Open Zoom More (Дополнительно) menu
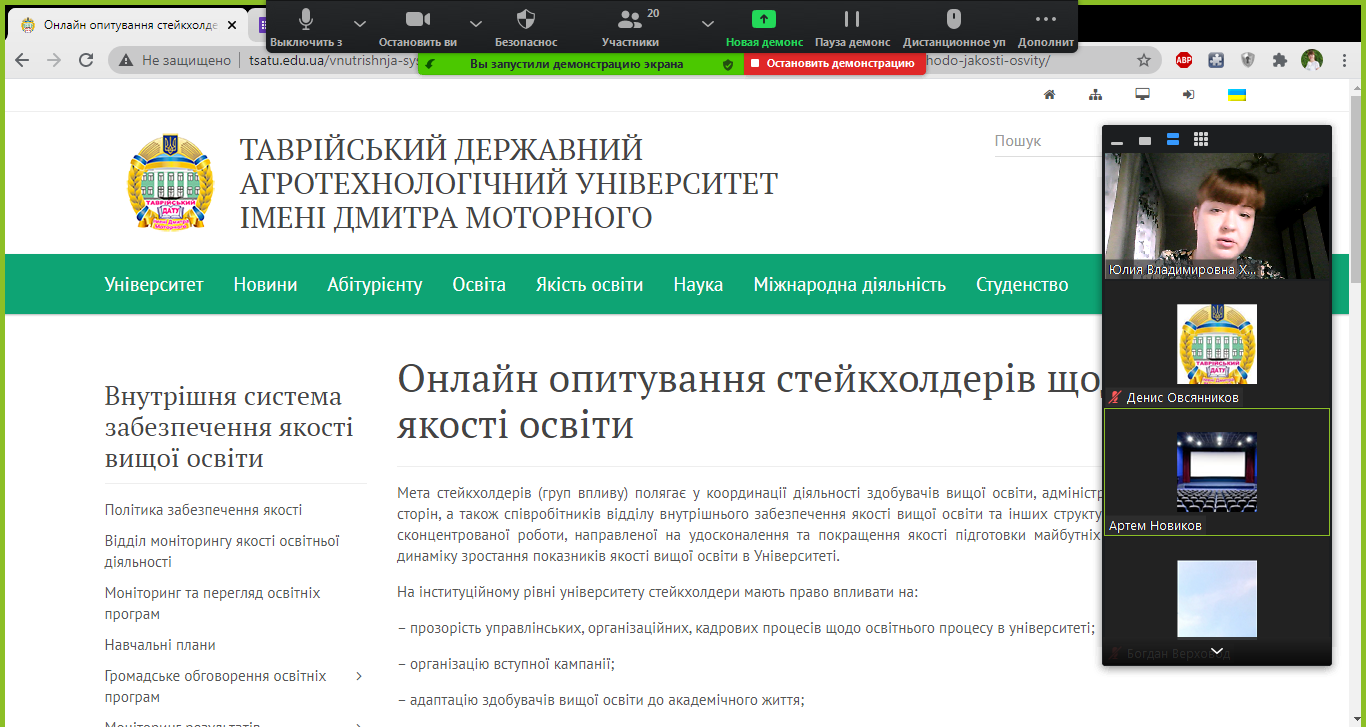The image size is (1366, 727). click(1046, 27)
